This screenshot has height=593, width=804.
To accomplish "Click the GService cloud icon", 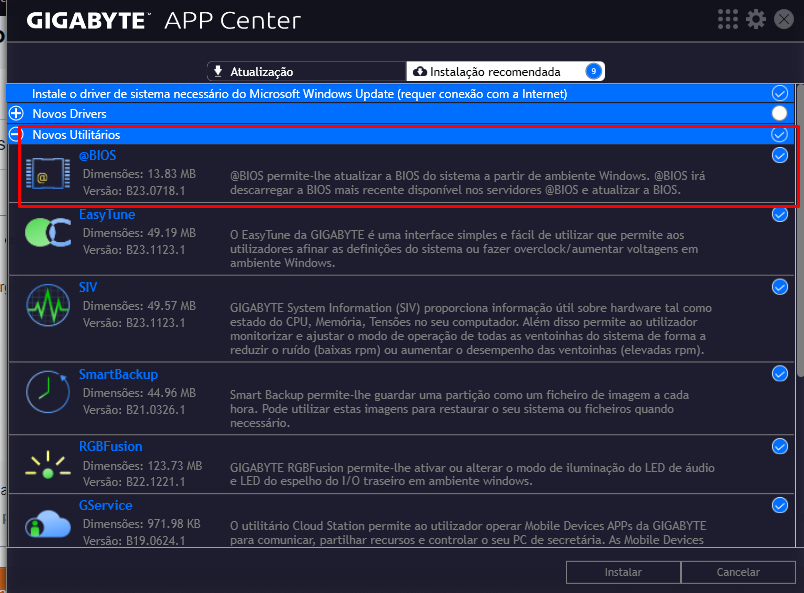I will coord(48,524).
